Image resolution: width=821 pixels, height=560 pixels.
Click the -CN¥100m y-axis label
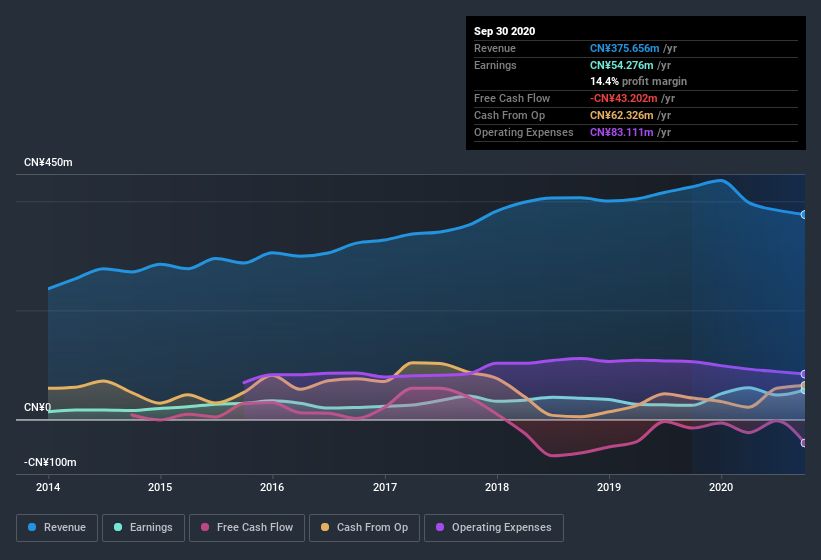(x=50, y=462)
